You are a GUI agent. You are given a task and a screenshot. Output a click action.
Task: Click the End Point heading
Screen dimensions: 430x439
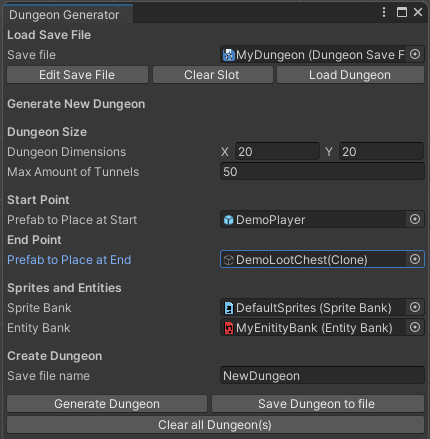(x=34, y=240)
